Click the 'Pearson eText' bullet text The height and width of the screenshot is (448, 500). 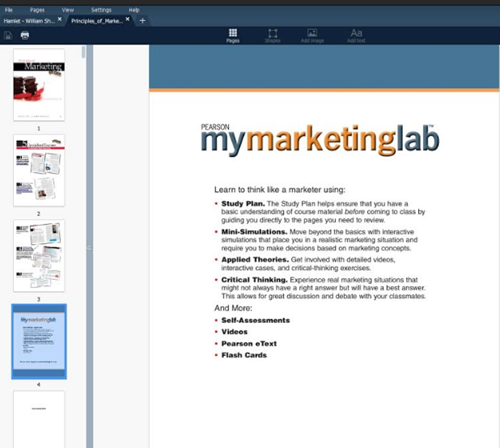coord(249,343)
